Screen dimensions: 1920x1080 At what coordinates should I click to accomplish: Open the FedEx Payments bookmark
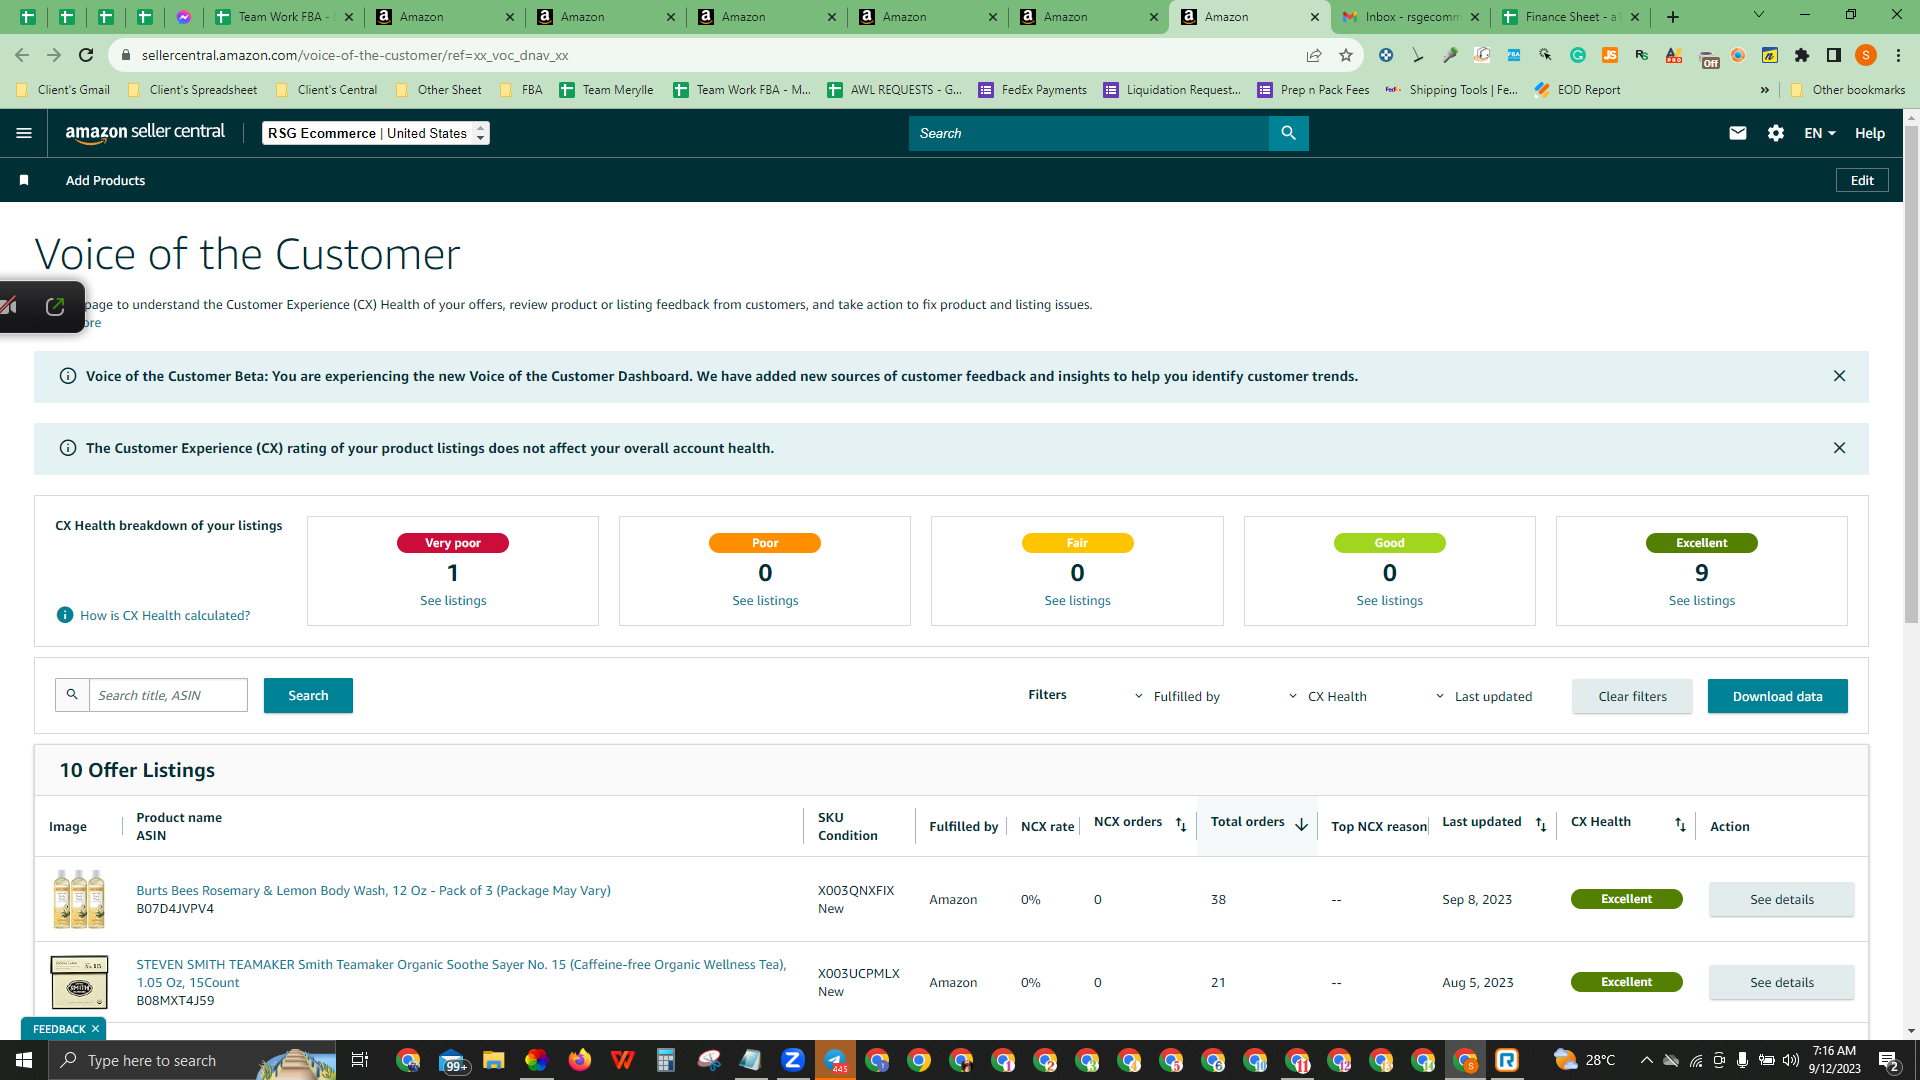[1032, 90]
